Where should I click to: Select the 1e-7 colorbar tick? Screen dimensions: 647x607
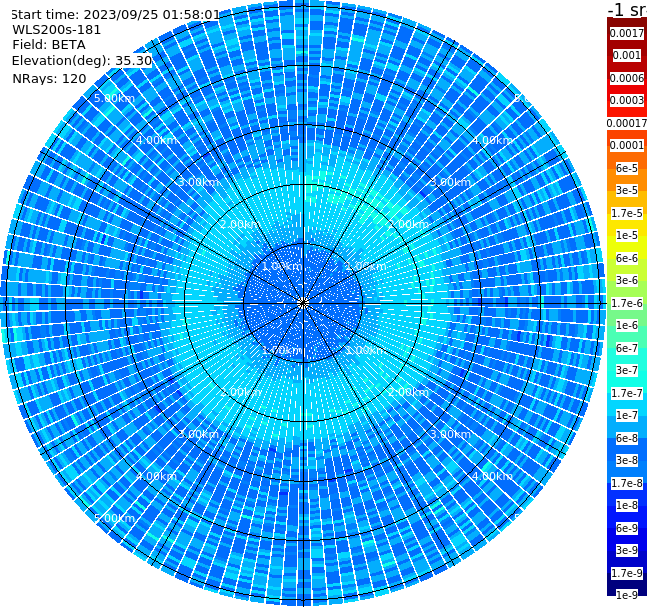tap(627, 415)
